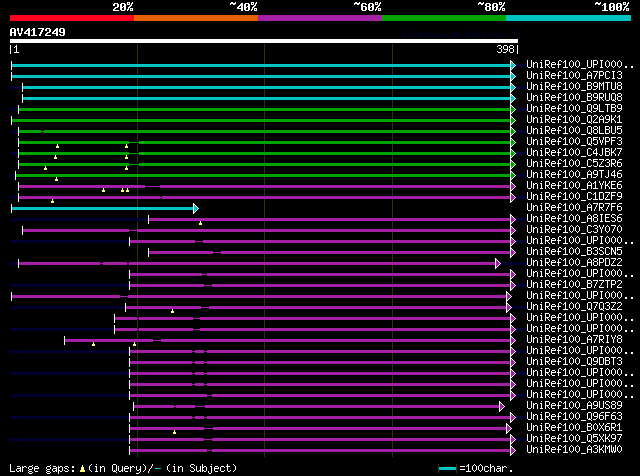Click the cyan arrowhead ending B9RUQ8 alignment

coord(513,98)
